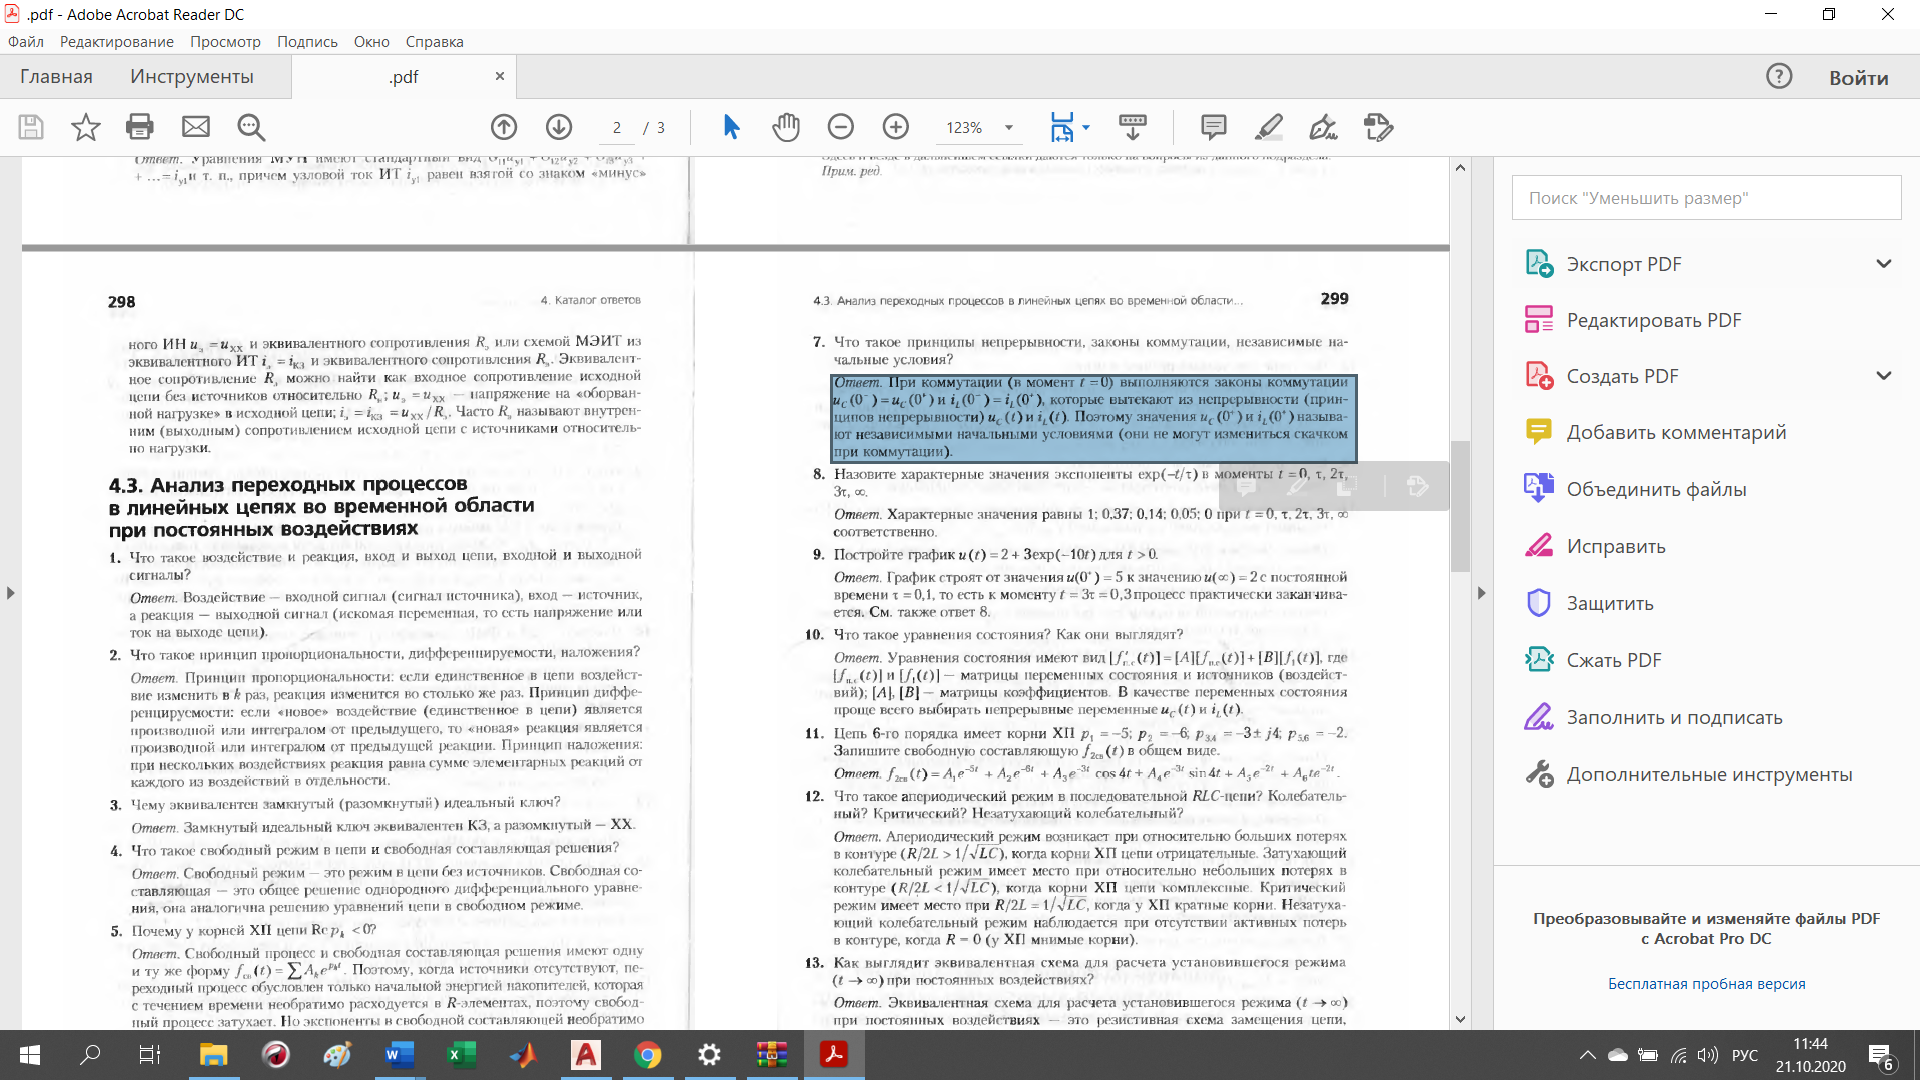Open Создать PDF tool

pyautogui.click(x=1622, y=376)
